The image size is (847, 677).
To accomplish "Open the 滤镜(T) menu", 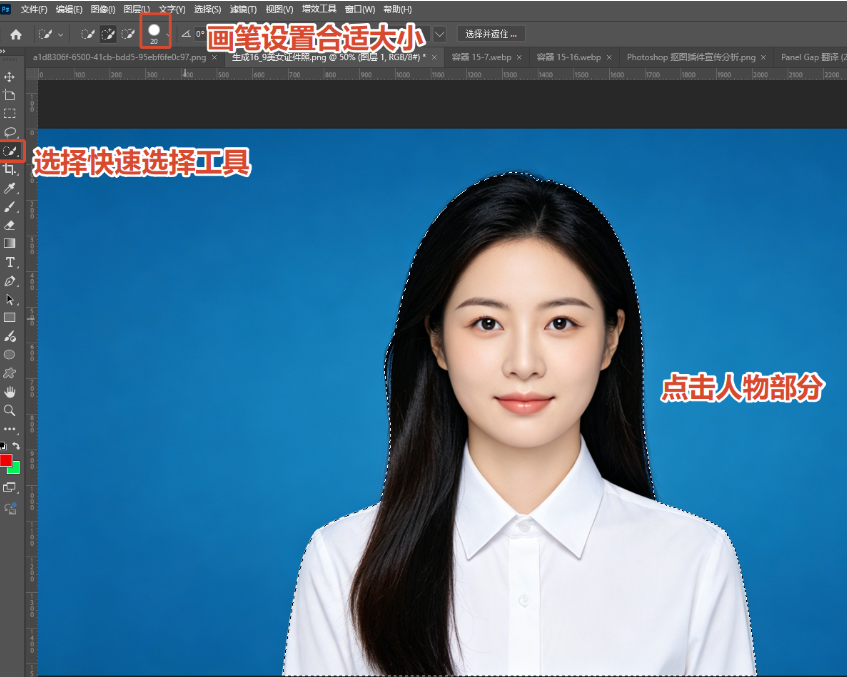I will (x=243, y=9).
